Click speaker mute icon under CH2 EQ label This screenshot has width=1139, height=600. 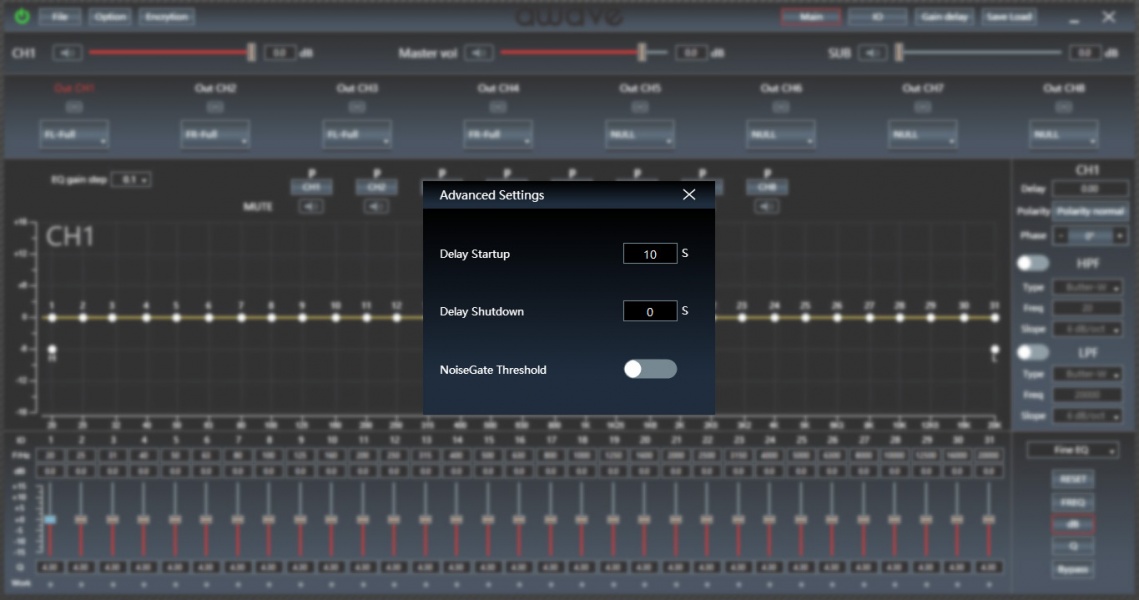376,207
